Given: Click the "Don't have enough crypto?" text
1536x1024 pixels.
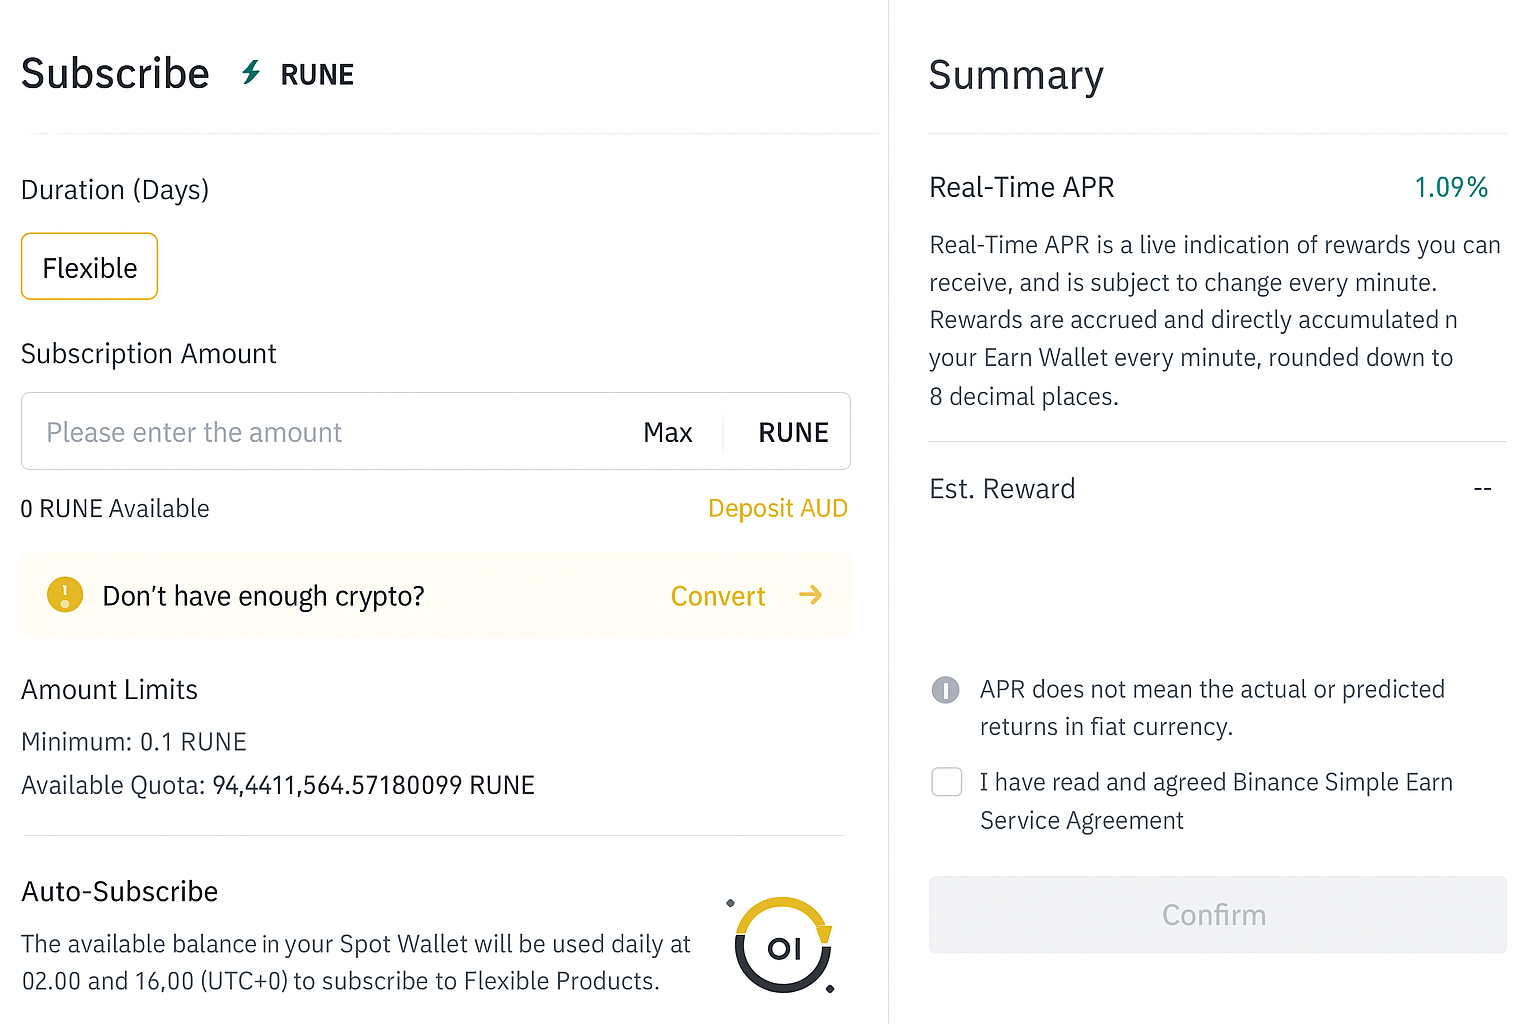Looking at the screenshot, I should 263,596.
